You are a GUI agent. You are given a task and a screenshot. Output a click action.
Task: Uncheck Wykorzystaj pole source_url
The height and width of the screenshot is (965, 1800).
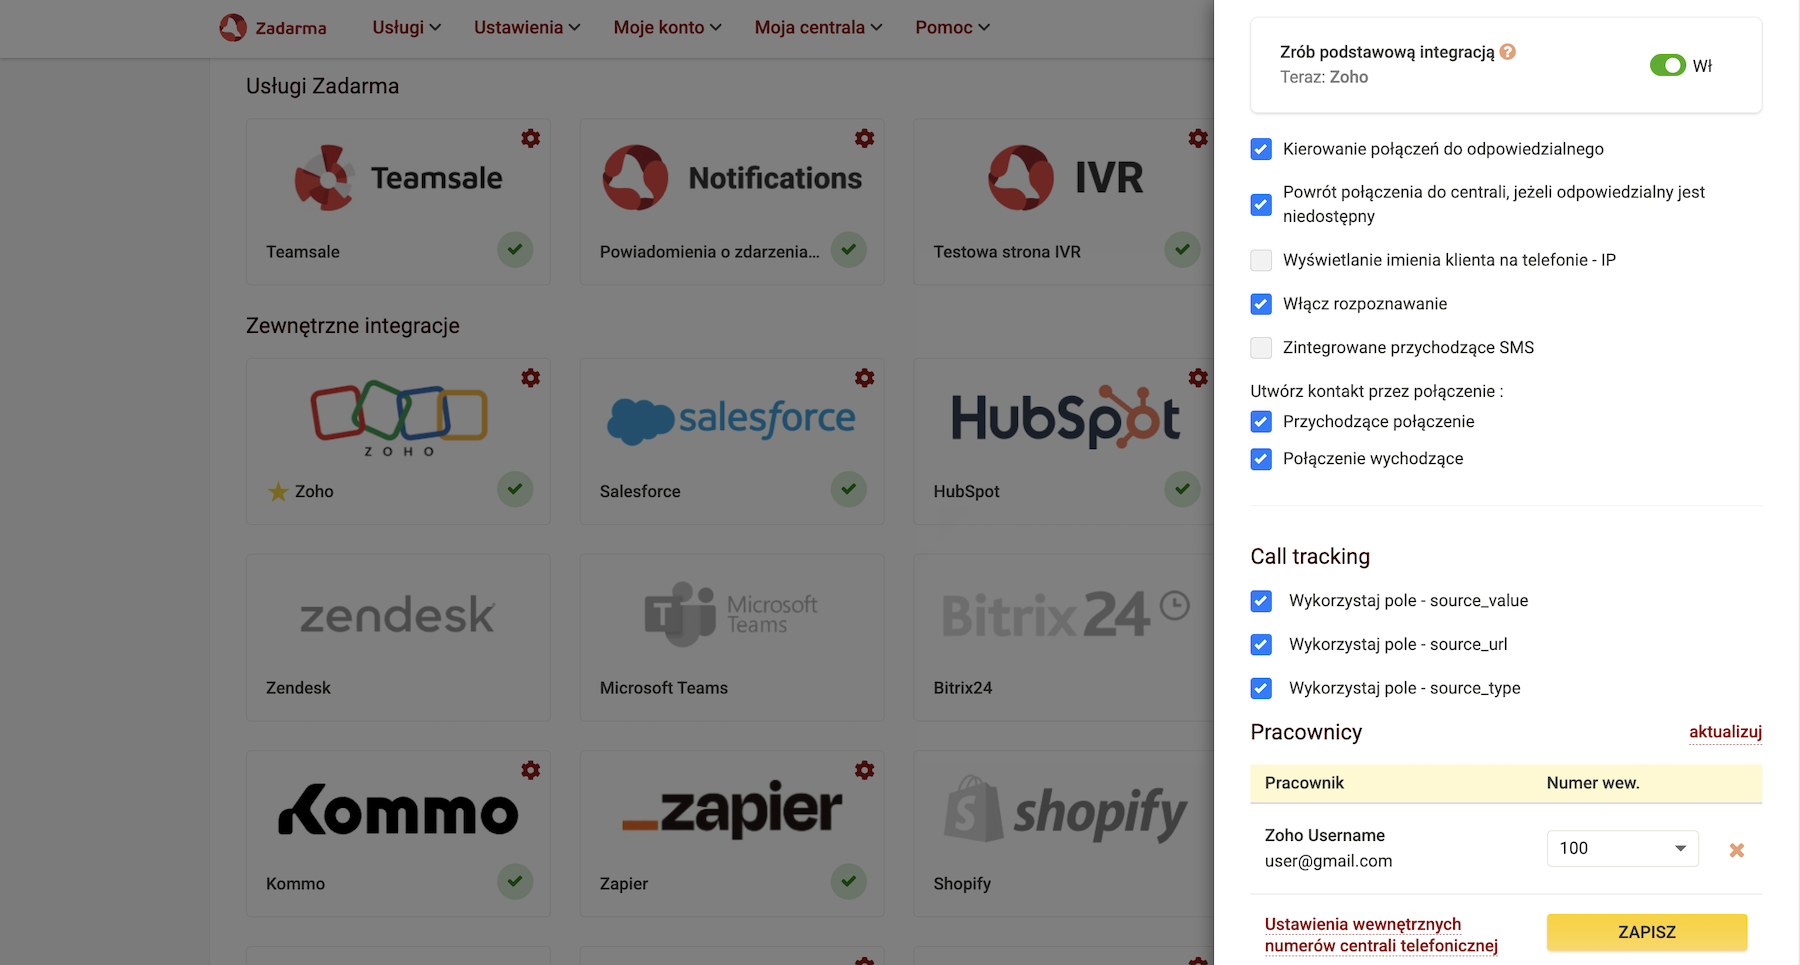coord(1261,645)
